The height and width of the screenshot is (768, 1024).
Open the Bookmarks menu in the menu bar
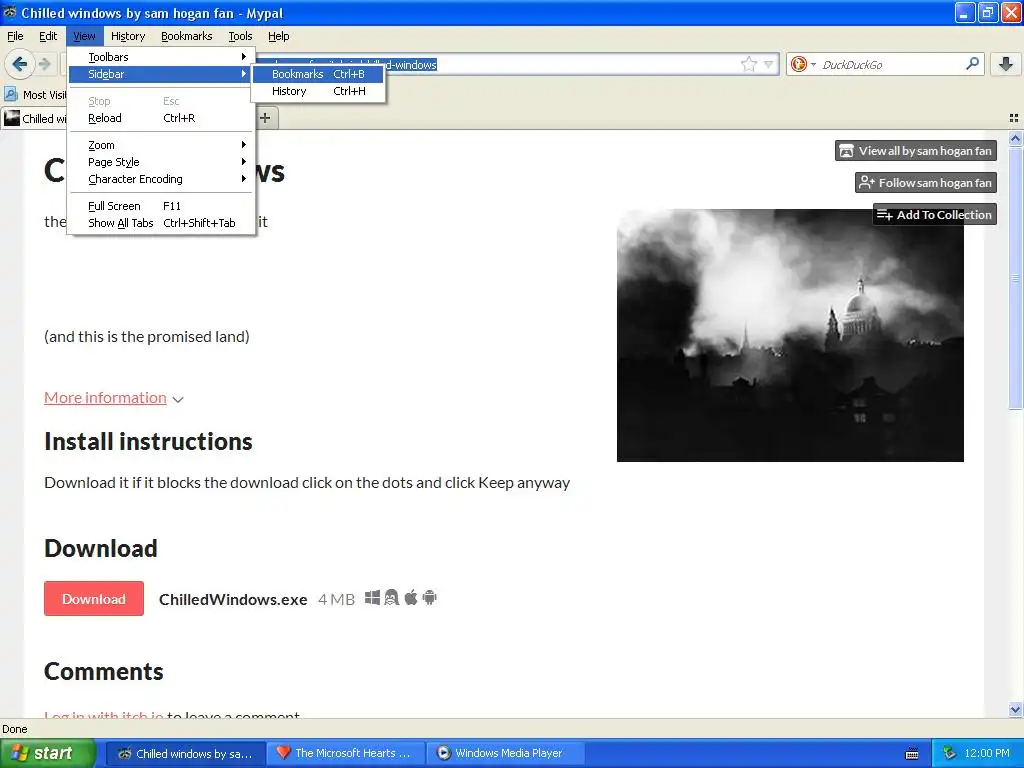tap(187, 36)
